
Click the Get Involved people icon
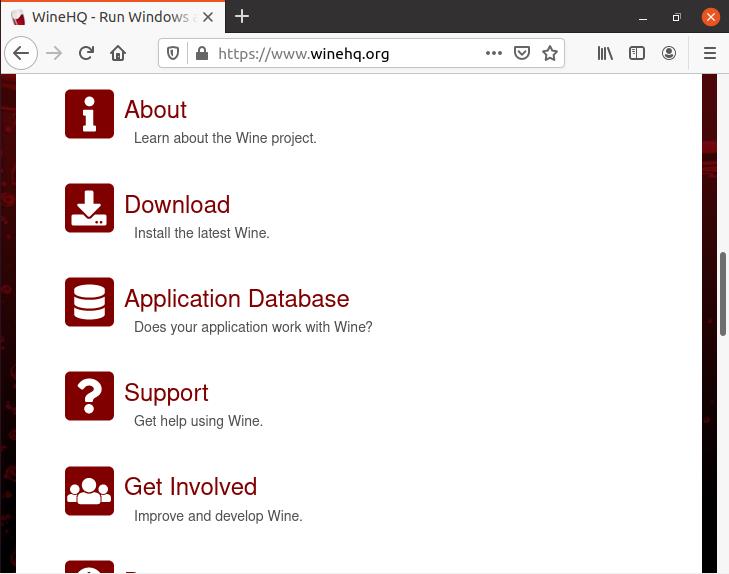coord(89,491)
